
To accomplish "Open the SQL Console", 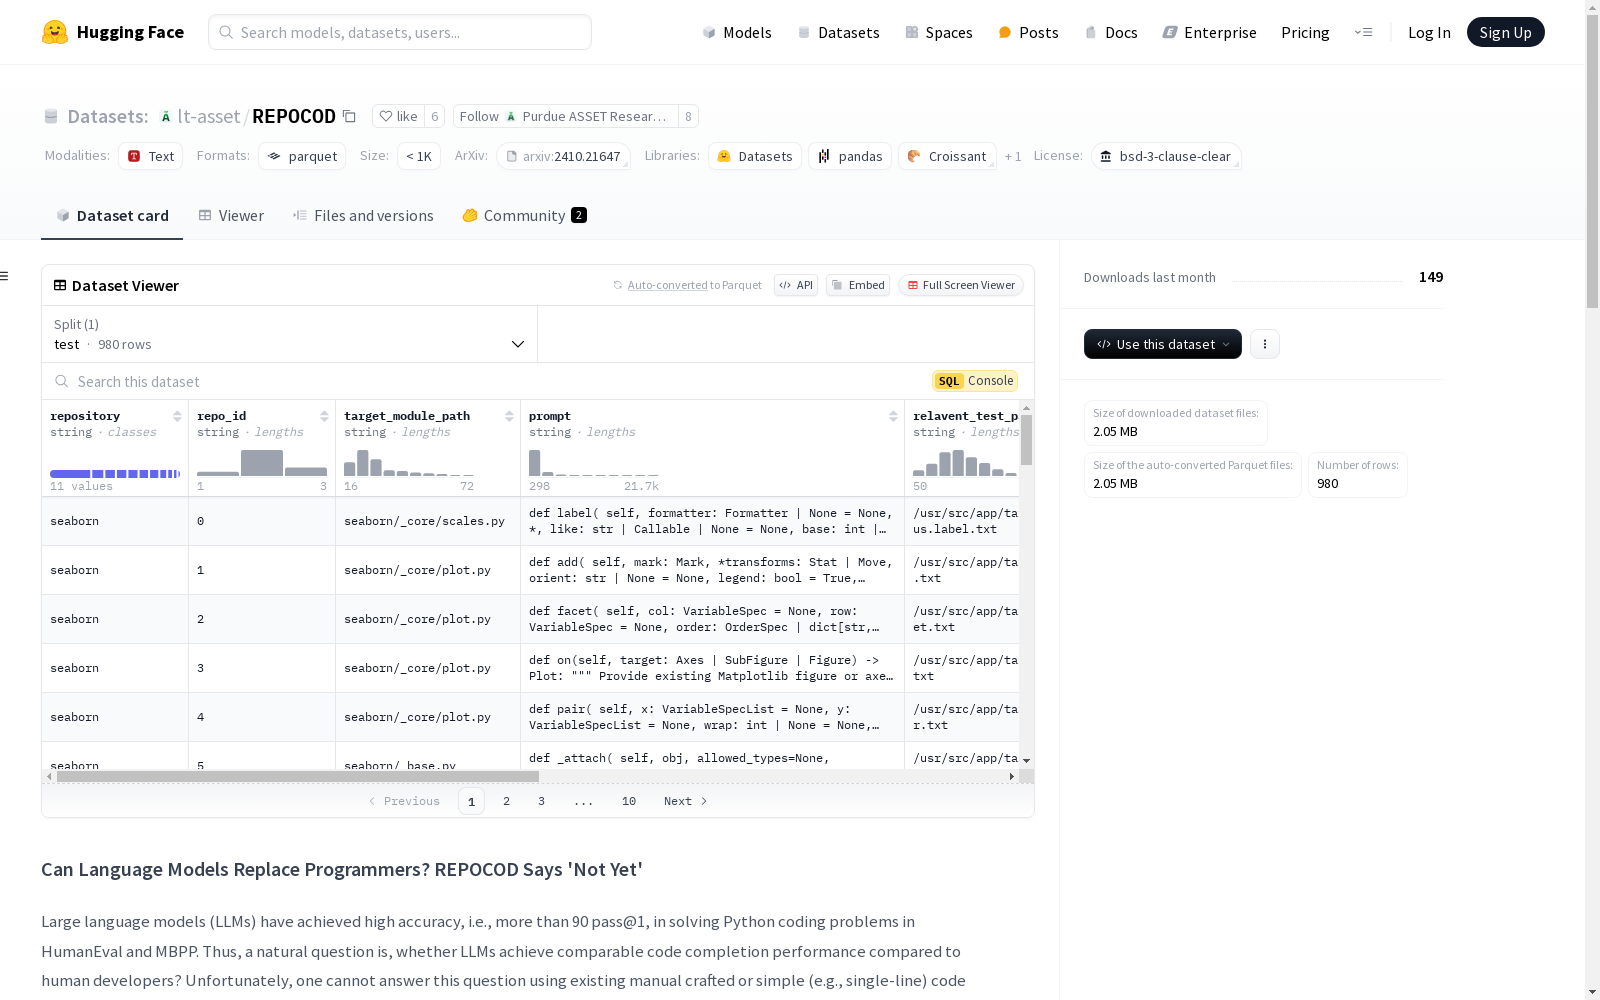I will (975, 381).
